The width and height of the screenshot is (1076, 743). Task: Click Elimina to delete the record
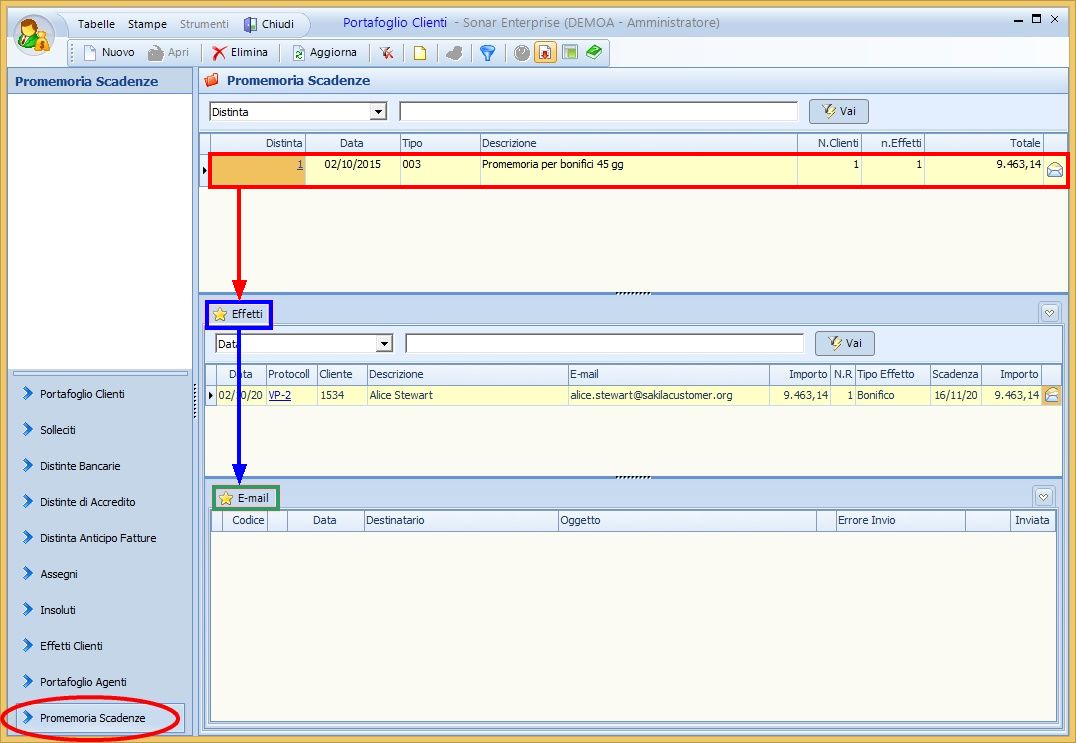[x=240, y=53]
